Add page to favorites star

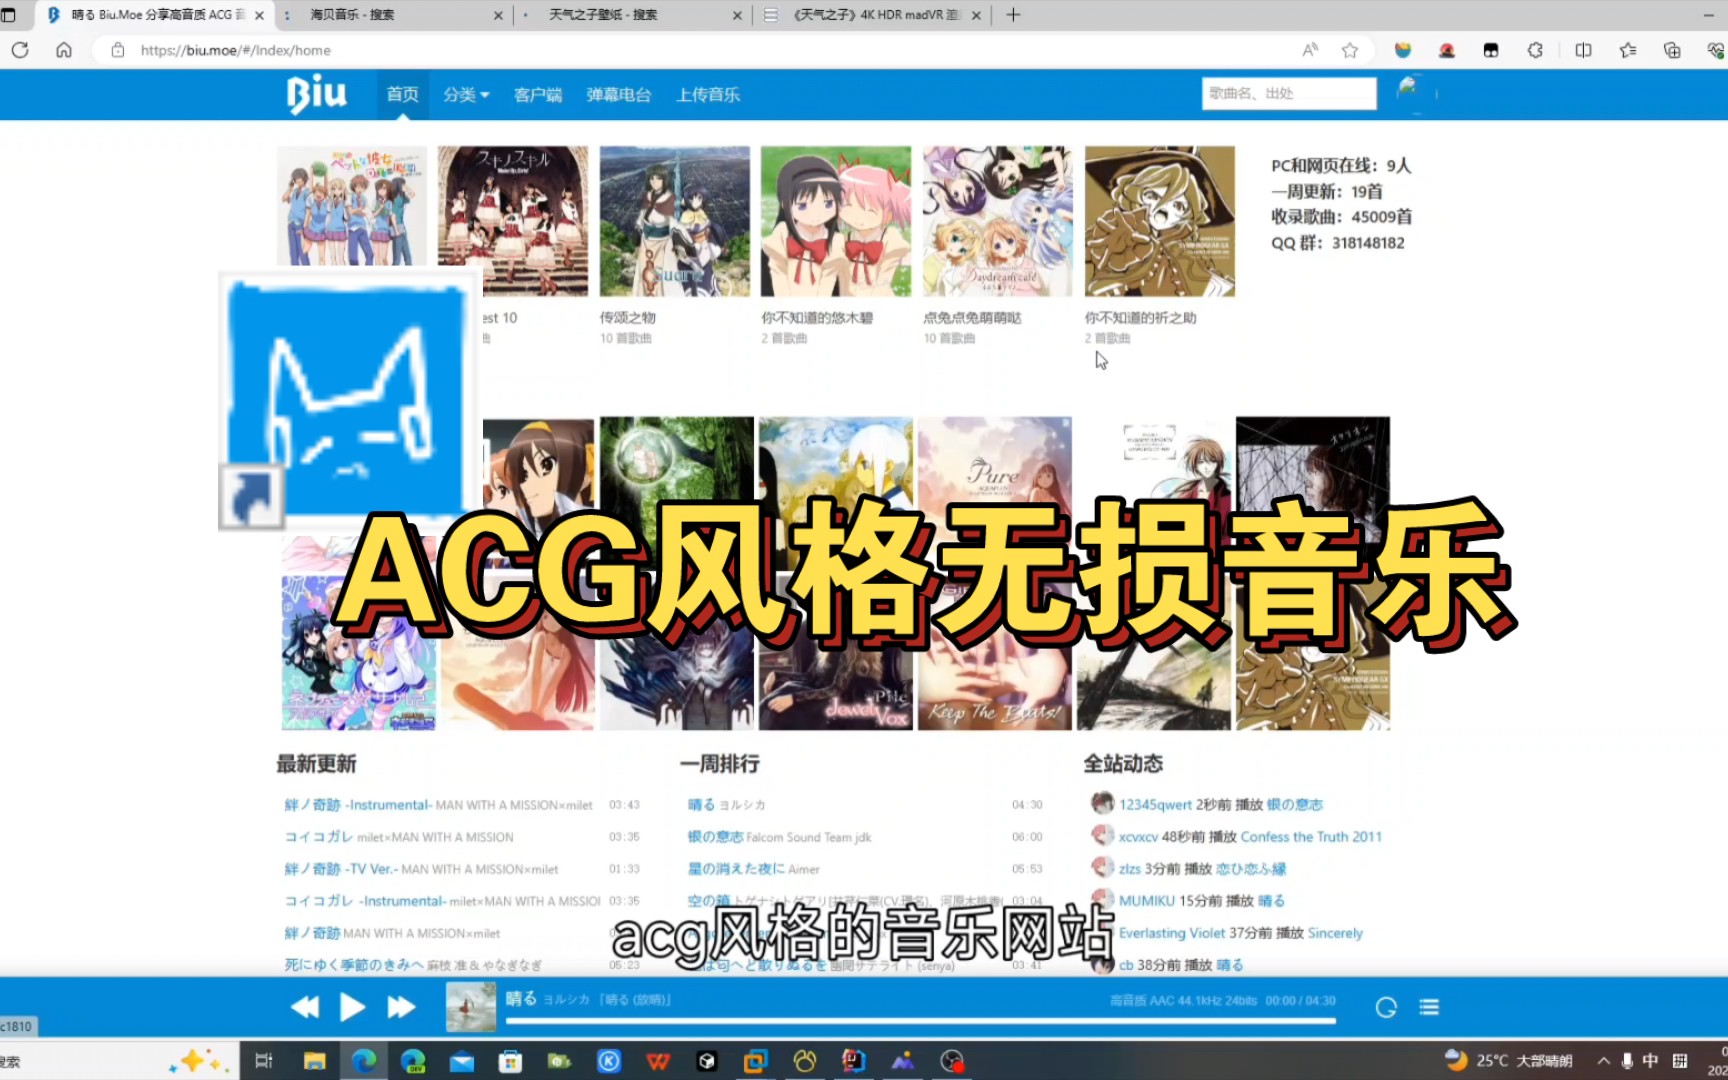(x=1350, y=50)
